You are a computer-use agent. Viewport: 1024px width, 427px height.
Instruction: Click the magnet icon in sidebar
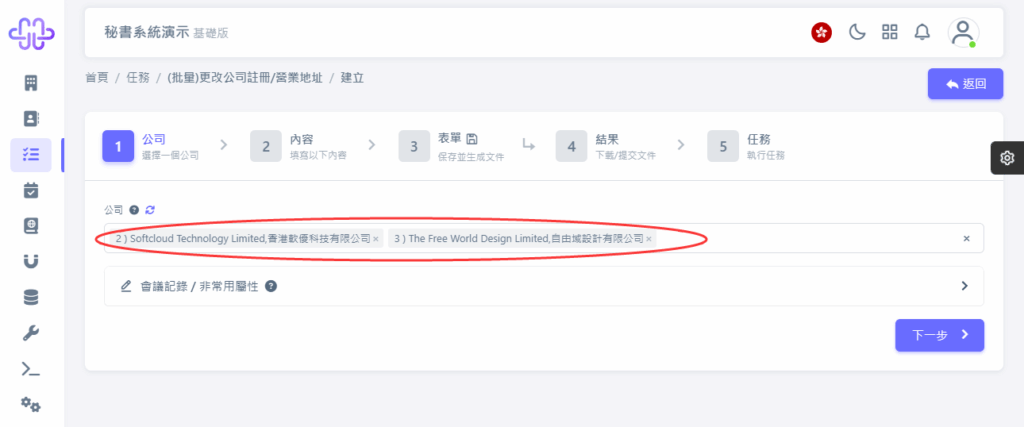coord(31,261)
